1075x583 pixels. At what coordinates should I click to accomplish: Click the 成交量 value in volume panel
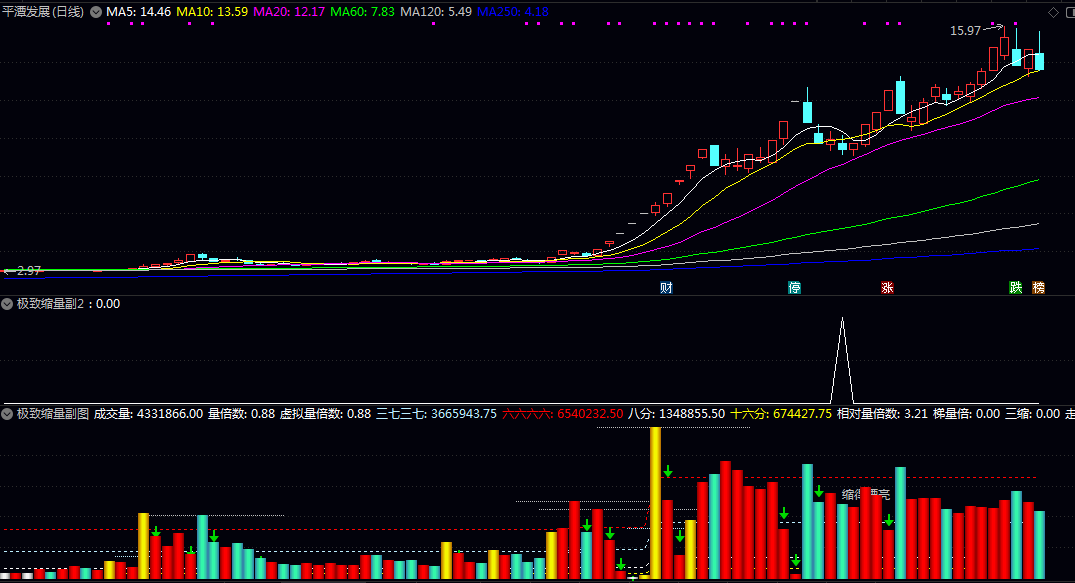click(148, 413)
